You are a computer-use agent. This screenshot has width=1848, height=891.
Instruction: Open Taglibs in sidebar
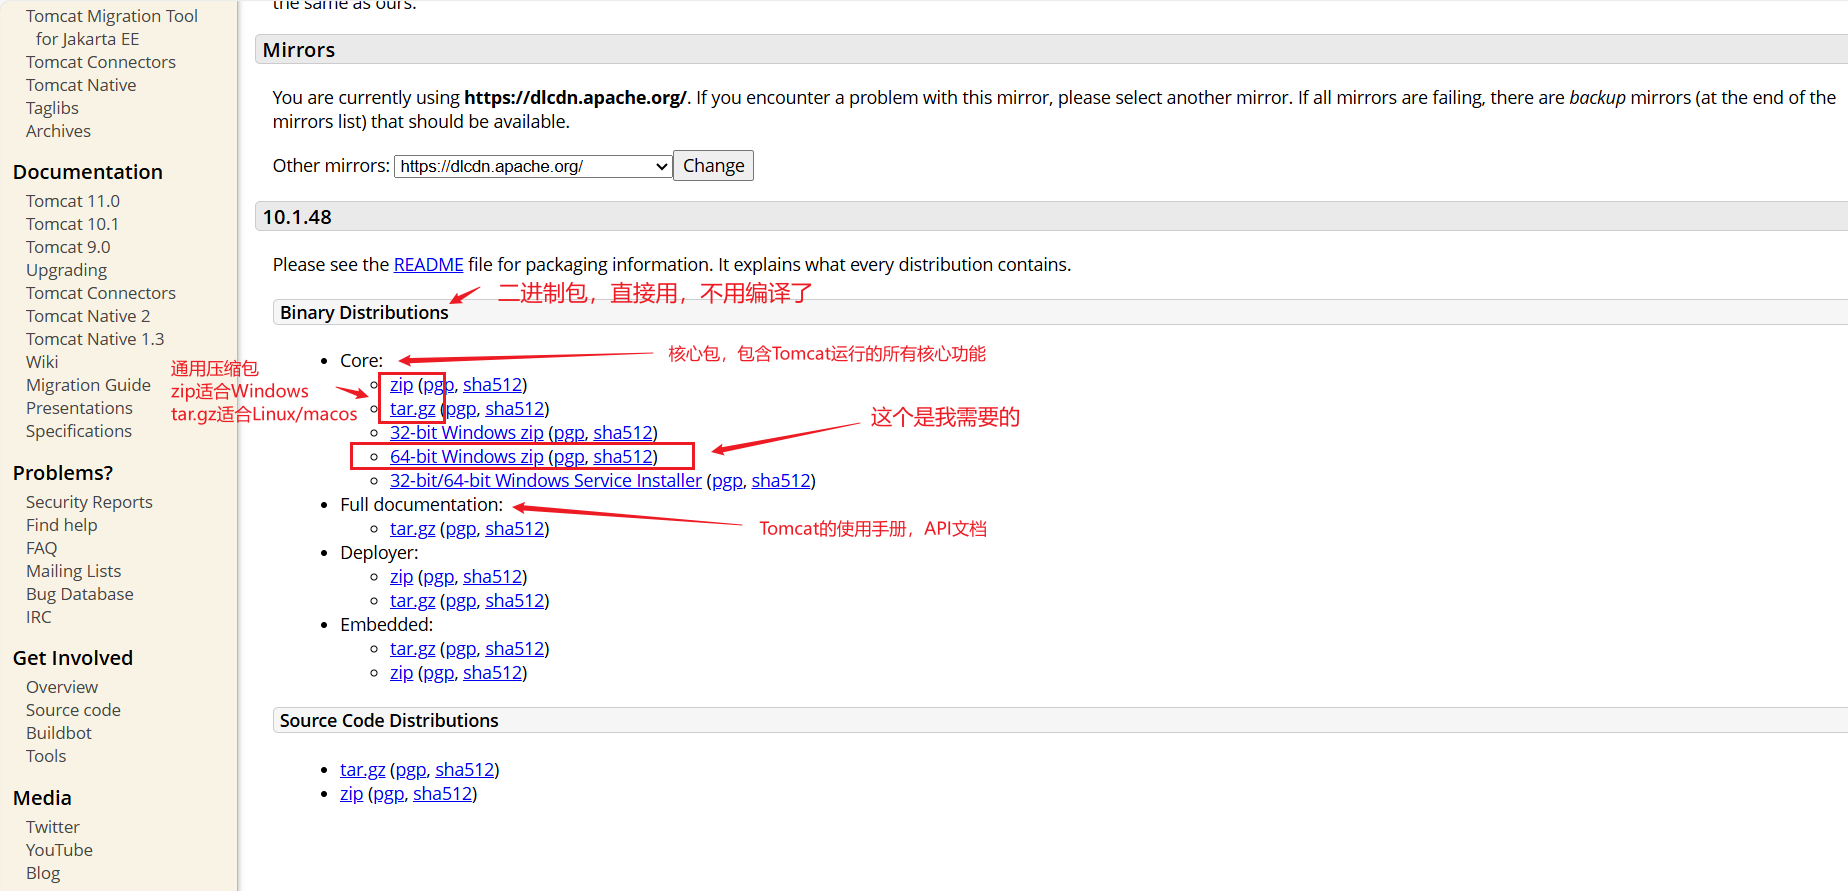(x=52, y=108)
